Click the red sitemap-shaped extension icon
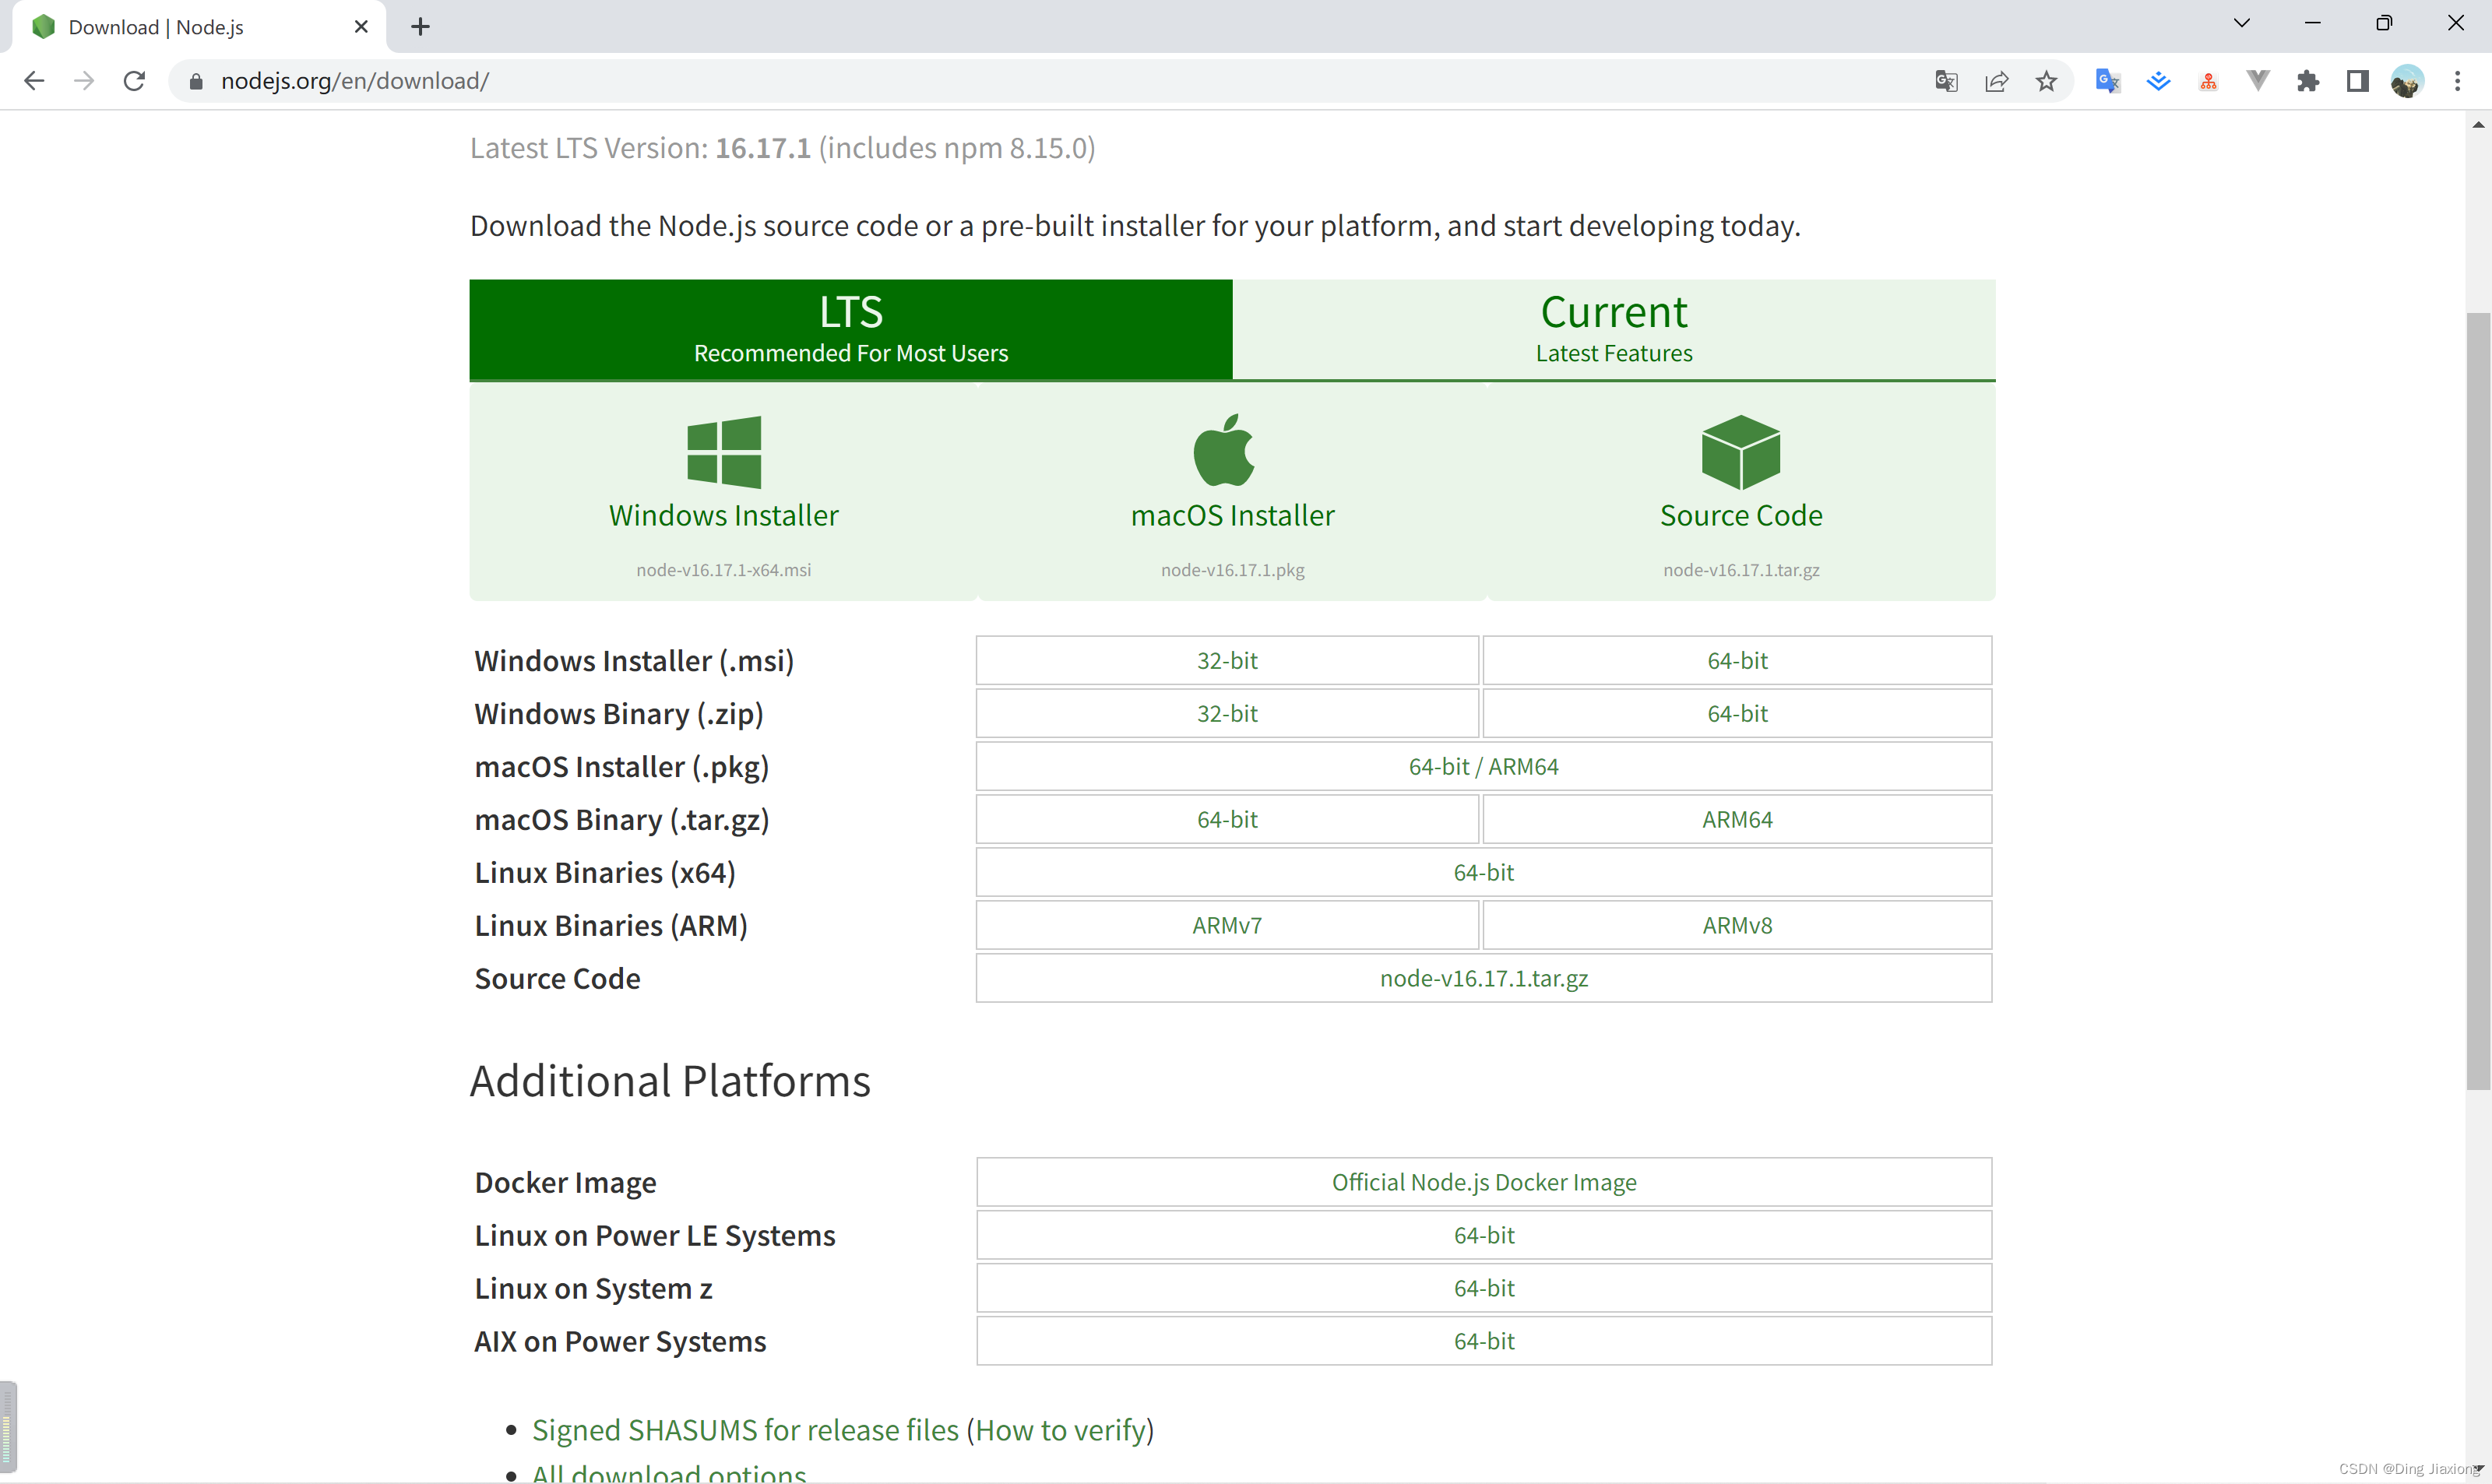This screenshot has height=1484, width=2492. point(2208,81)
